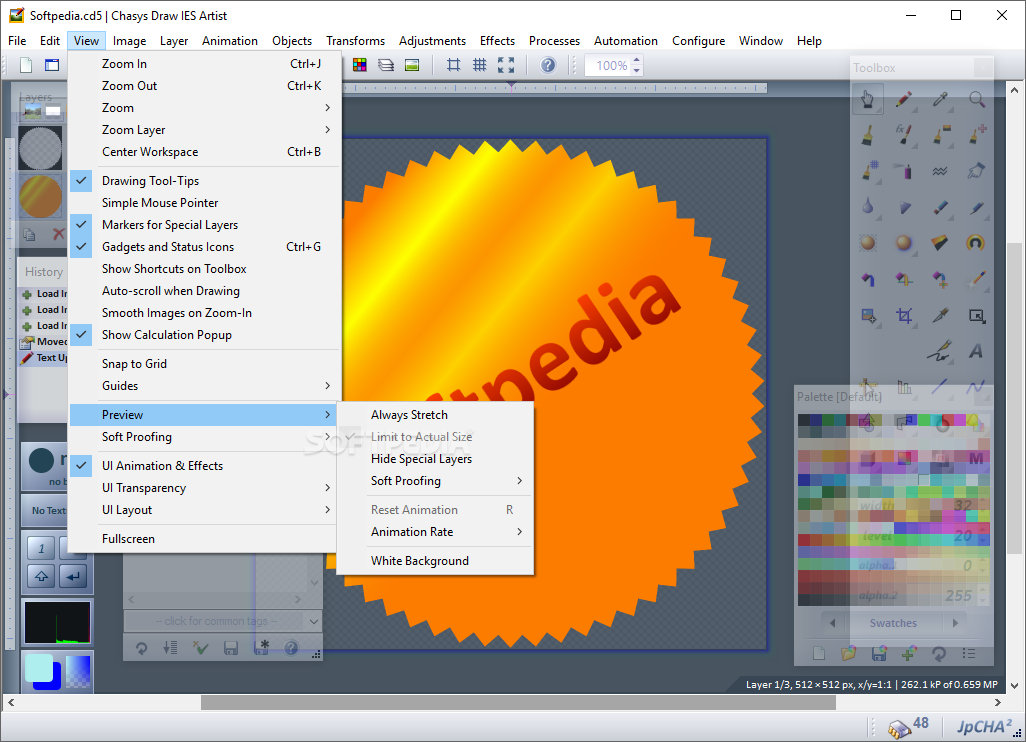Click the 100% zoom input field
The width and height of the screenshot is (1026, 742).
click(x=607, y=65)
